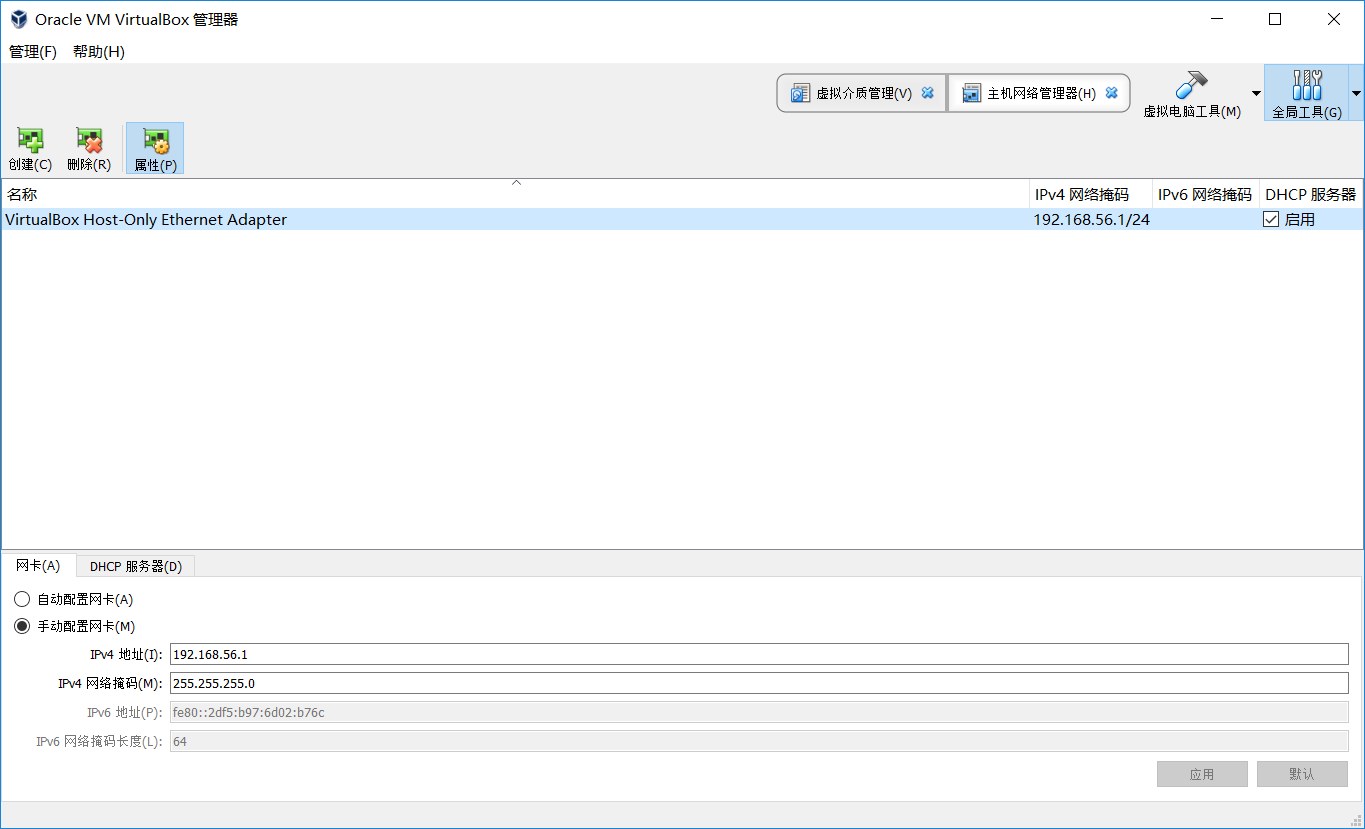Sort by IPv4 网络掩码 column header
The height and width of the screenshot is (829, 1365).
pyautogui.click(x=1091, y=194)
